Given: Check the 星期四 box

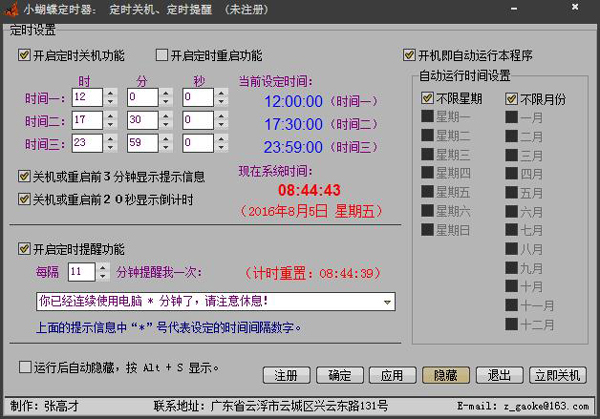Looking at the screenshot, I should [427, 173].
